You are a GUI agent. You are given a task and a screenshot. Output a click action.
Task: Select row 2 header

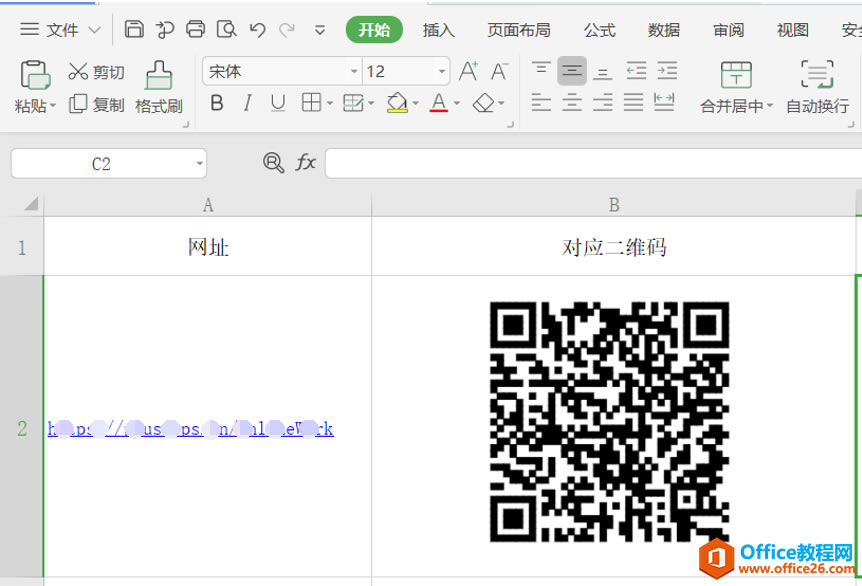point(22,427)
